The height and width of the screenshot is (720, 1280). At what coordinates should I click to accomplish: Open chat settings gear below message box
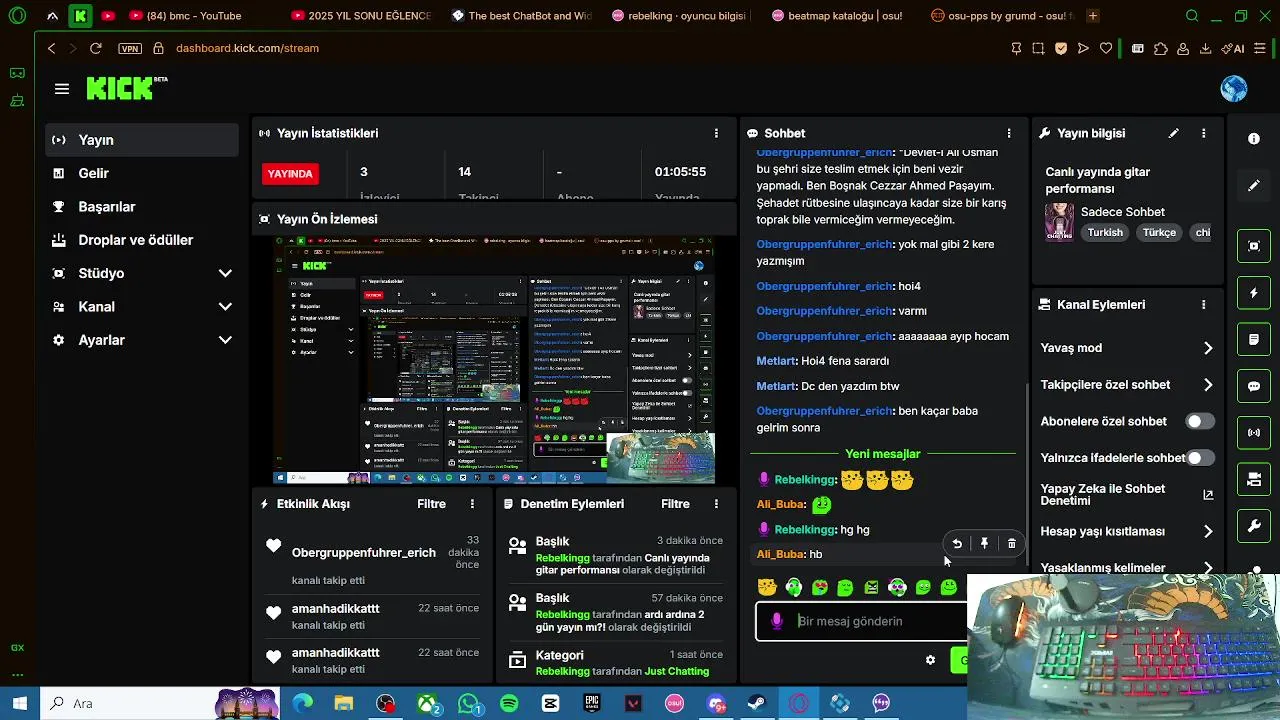point(930,660)
